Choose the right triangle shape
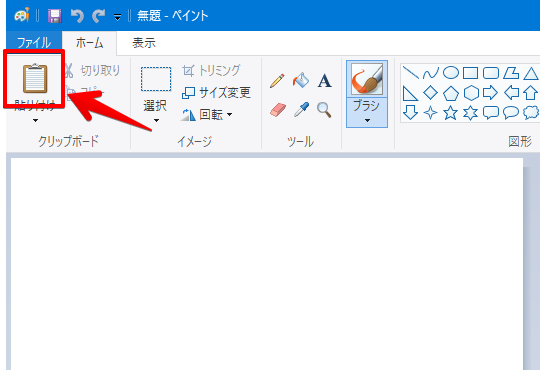This screenshot has height=370, width=540. pos(411,93)
